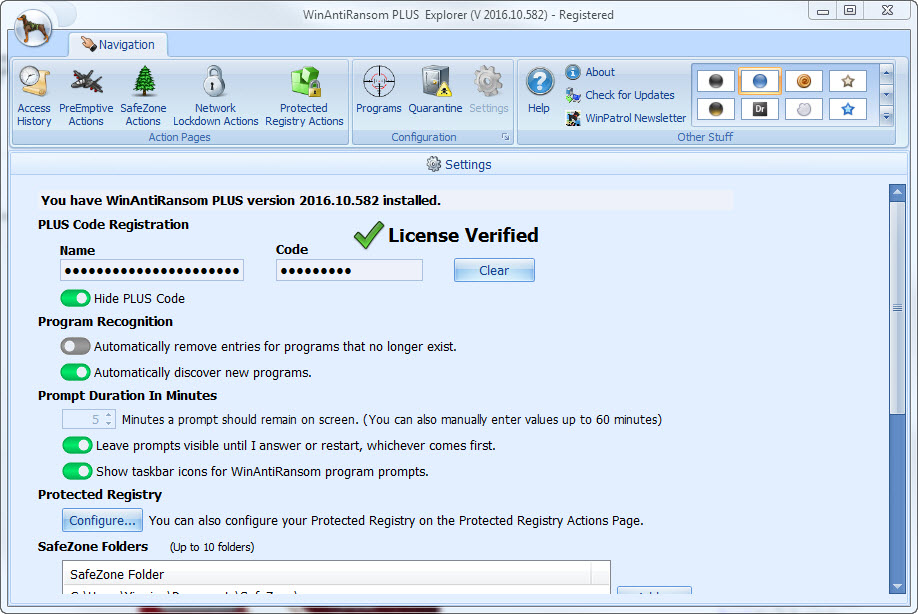Expand the Configuration group dialog launcher
918x614 pixels.
click(x=505, y=137)
